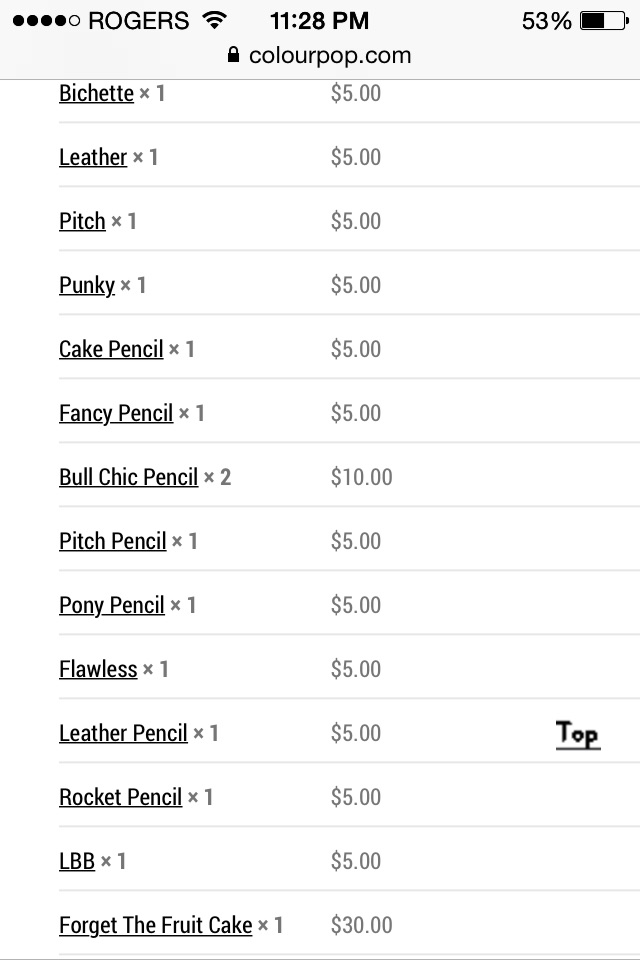Open the Pony Pencil link
640x960 pixels.
point(112,606)
